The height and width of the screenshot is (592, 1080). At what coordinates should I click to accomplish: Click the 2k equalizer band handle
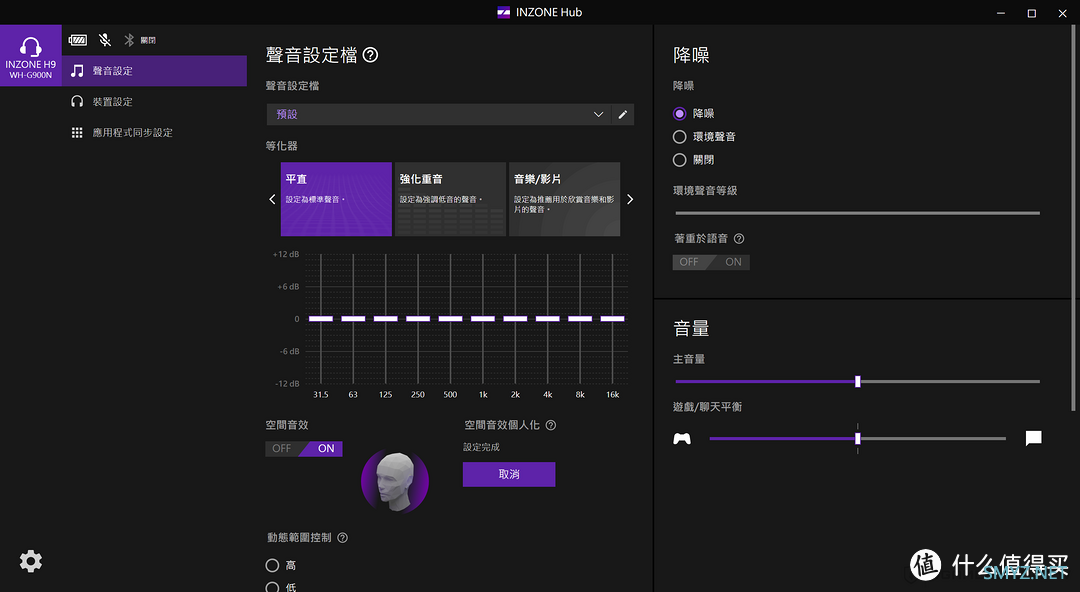click(x=515, y=318)
